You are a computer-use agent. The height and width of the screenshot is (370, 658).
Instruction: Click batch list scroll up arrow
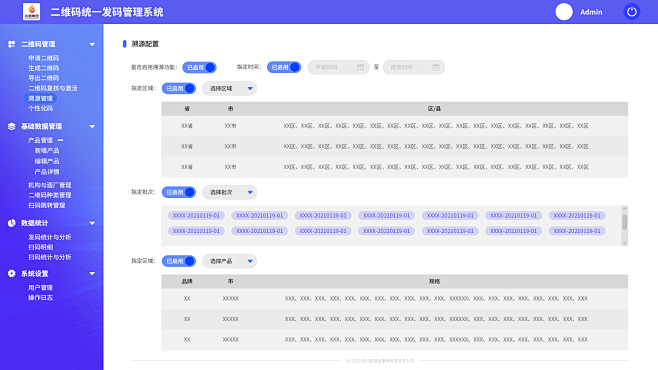coord(624,208)
